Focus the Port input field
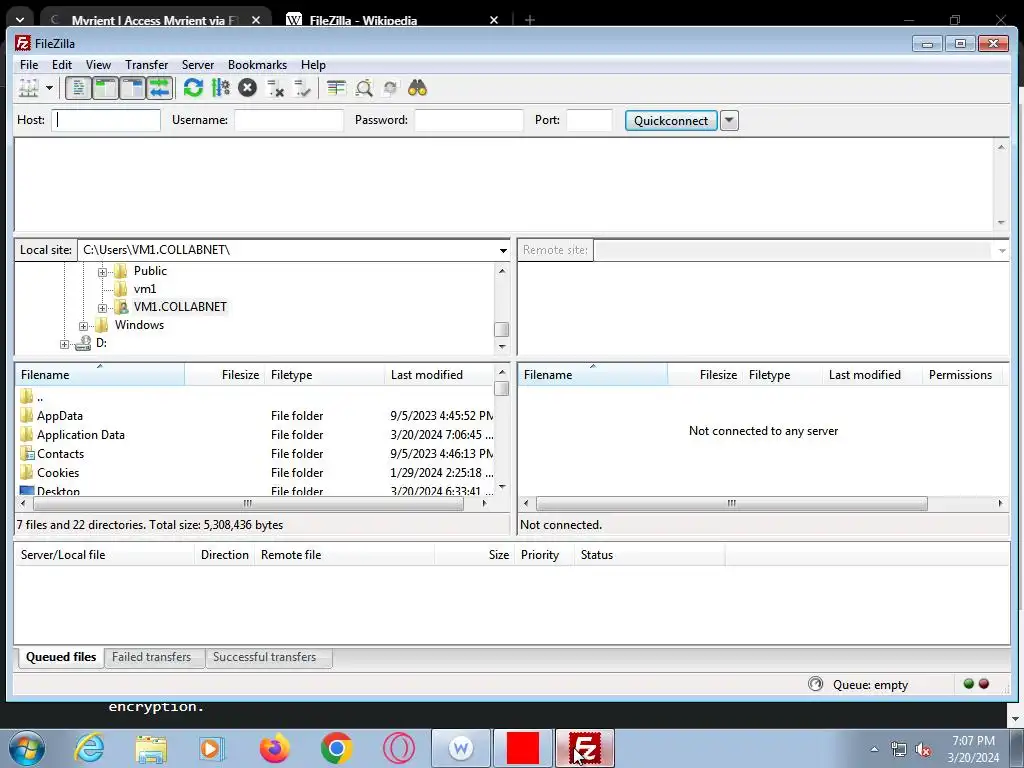The width and height of the screenshot is (1024, 768). point(589,120)
